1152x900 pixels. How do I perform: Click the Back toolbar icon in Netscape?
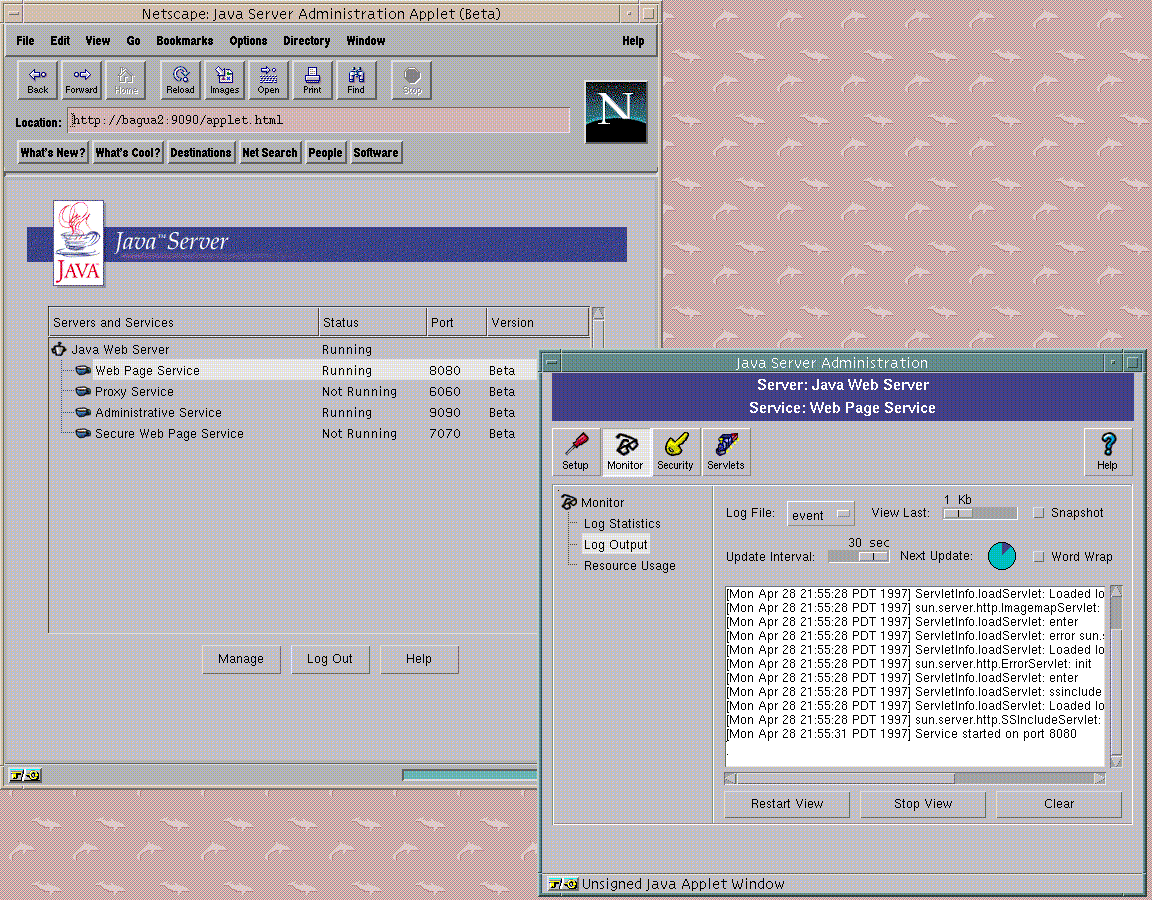tap(37, 80)
